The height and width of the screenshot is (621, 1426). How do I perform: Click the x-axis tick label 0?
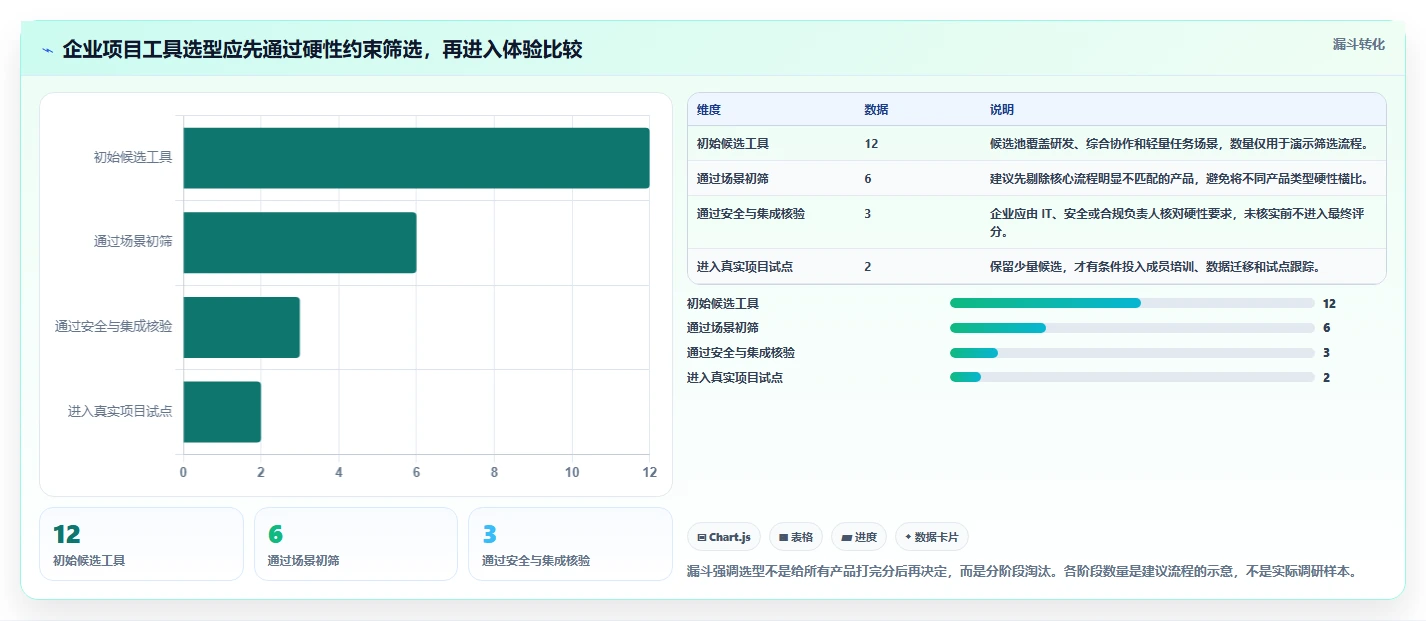[183, 472]
